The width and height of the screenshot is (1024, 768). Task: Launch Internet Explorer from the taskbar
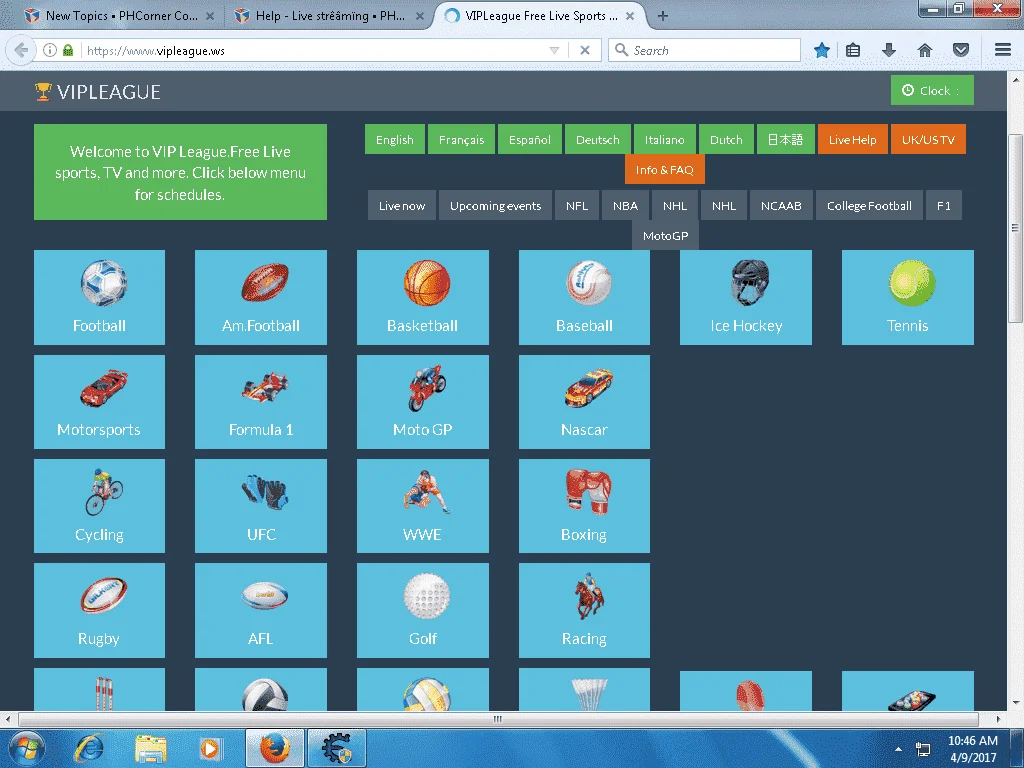(89, 748)
